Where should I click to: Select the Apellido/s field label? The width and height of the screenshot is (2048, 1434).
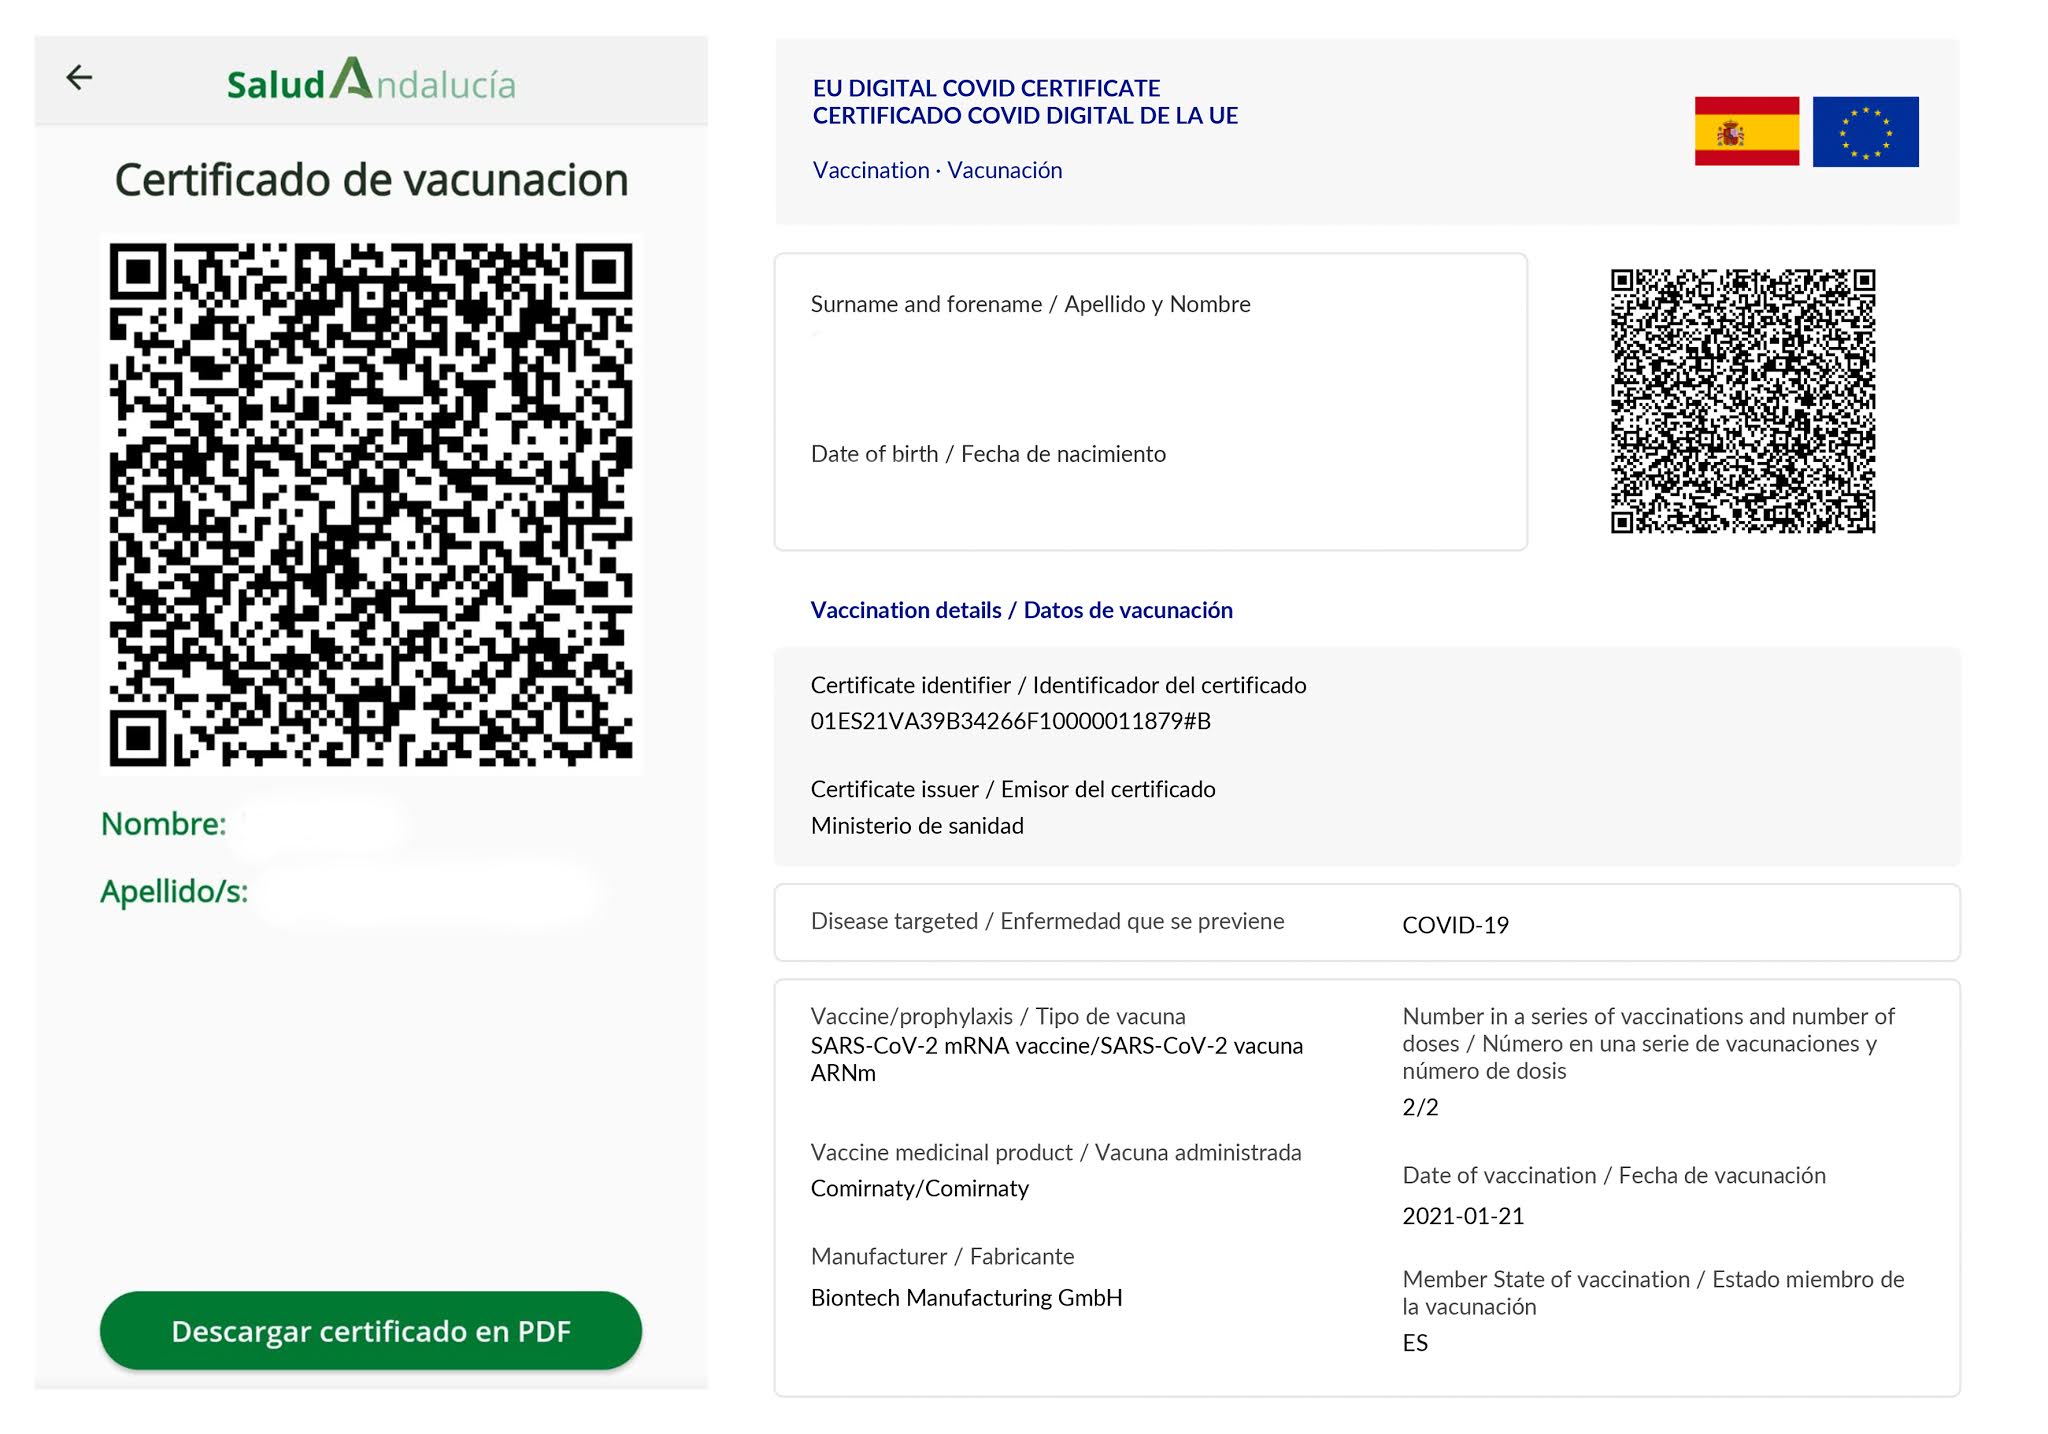coord(174,891)
